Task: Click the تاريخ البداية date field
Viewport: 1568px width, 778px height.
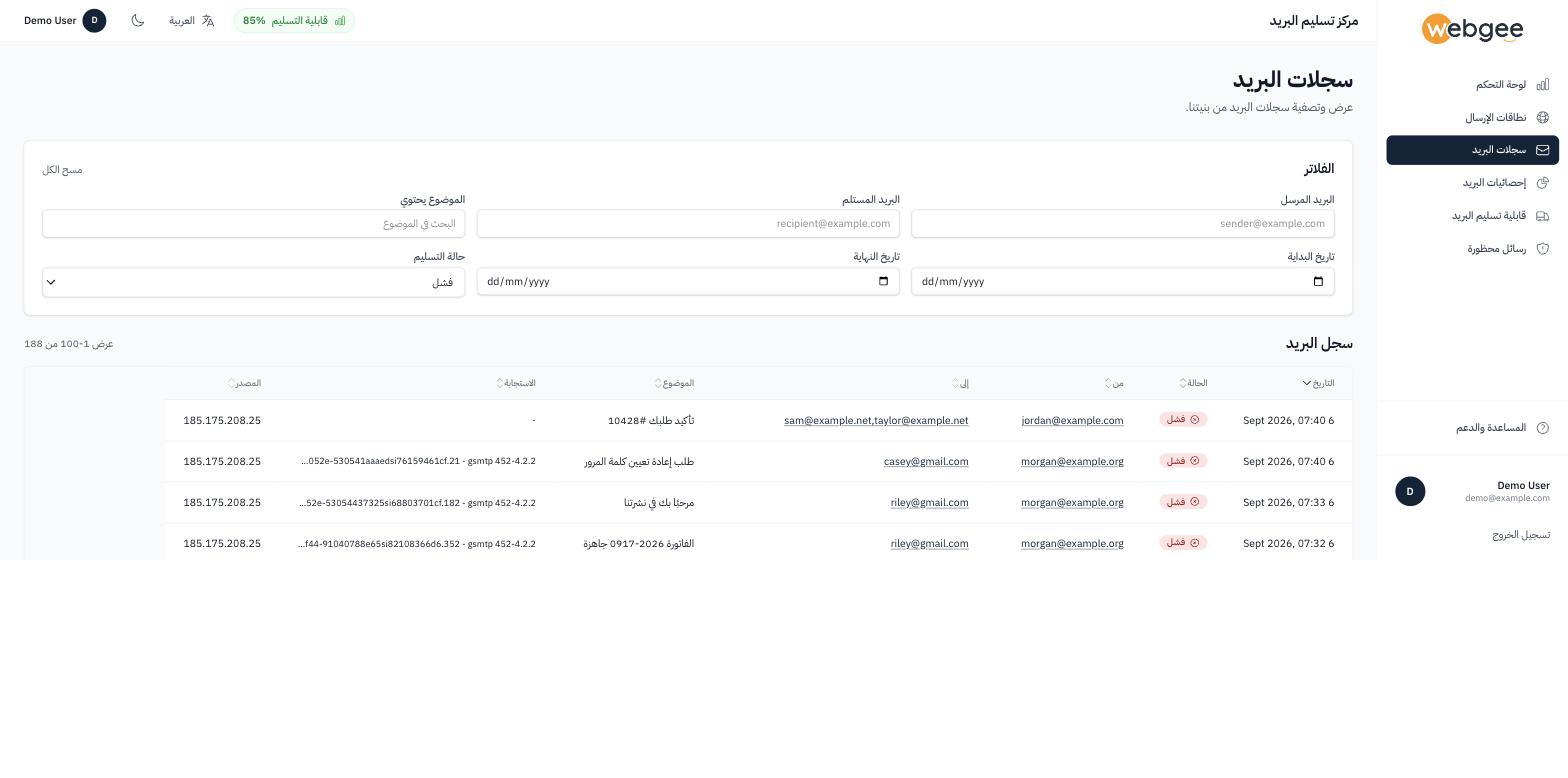Action: coord(1123,282)
